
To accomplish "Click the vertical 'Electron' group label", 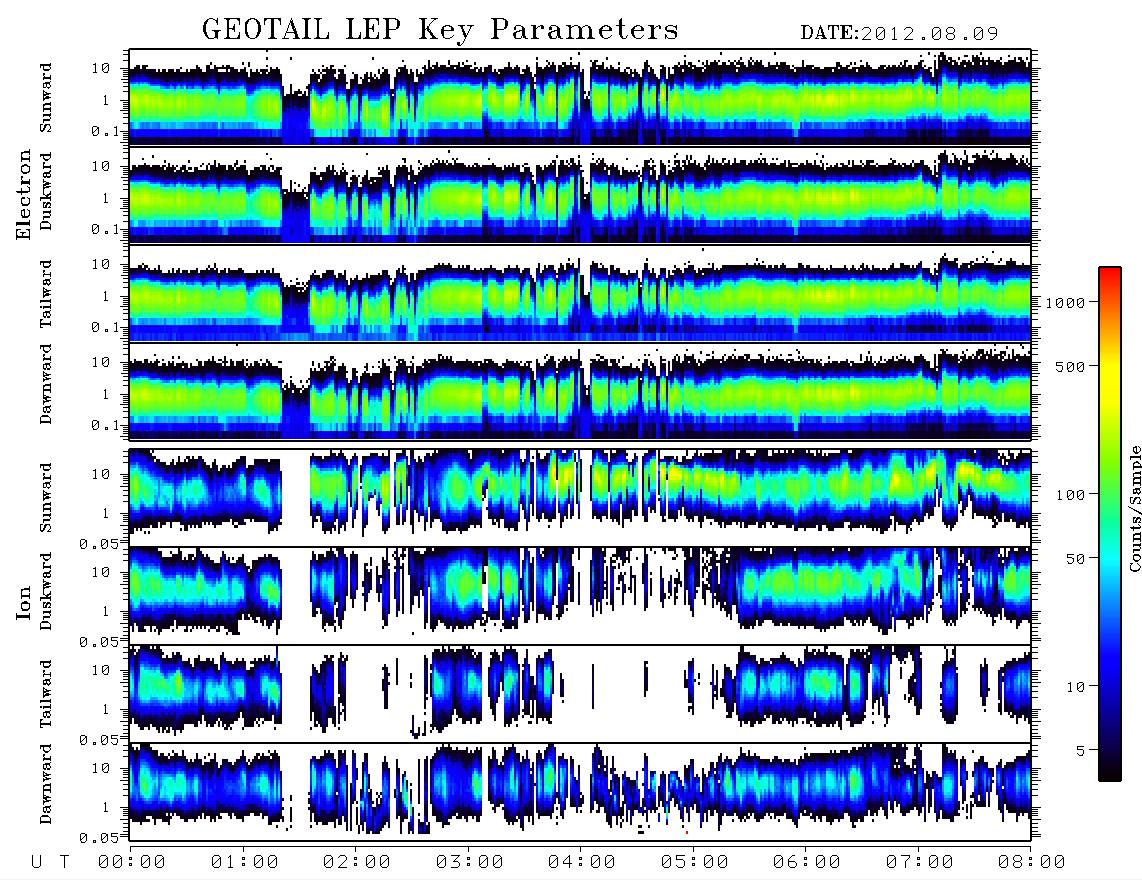I will coord(23,195).
